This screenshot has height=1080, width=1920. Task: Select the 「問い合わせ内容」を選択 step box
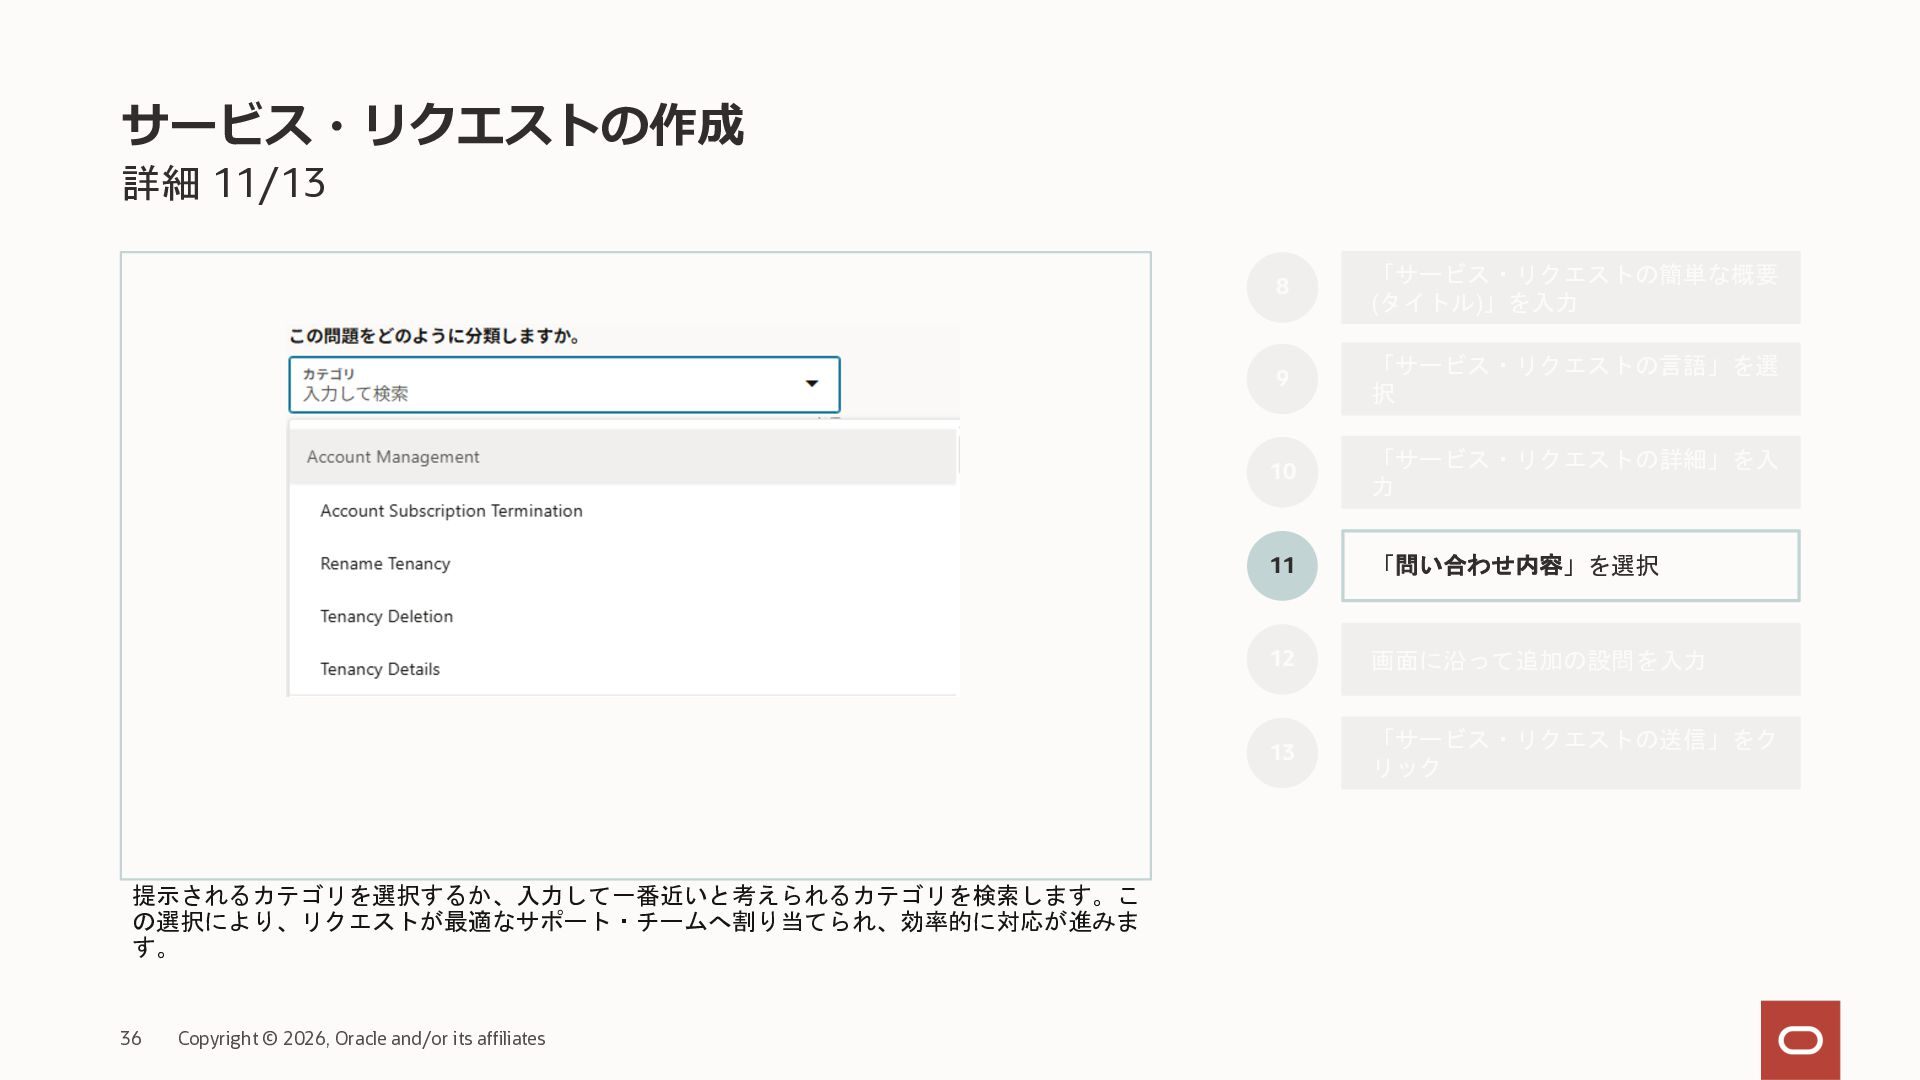1570,566
